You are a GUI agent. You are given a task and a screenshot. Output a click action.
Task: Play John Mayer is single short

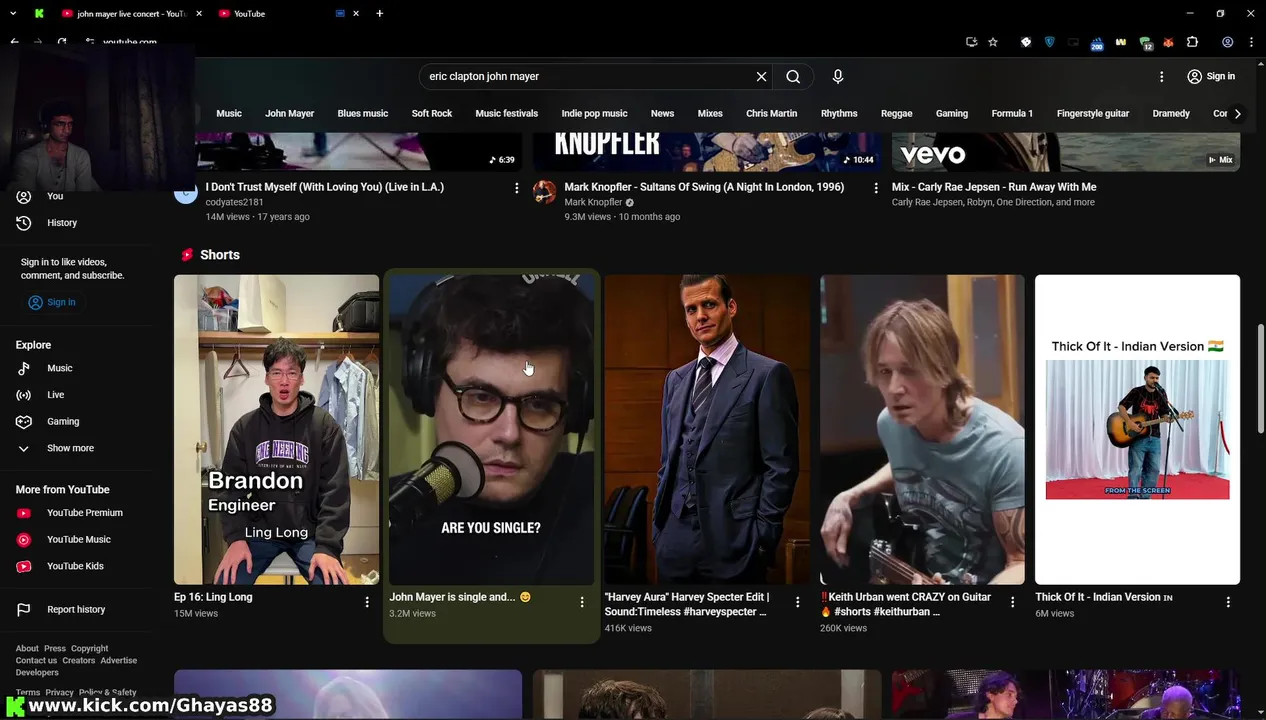click(491, 429)
